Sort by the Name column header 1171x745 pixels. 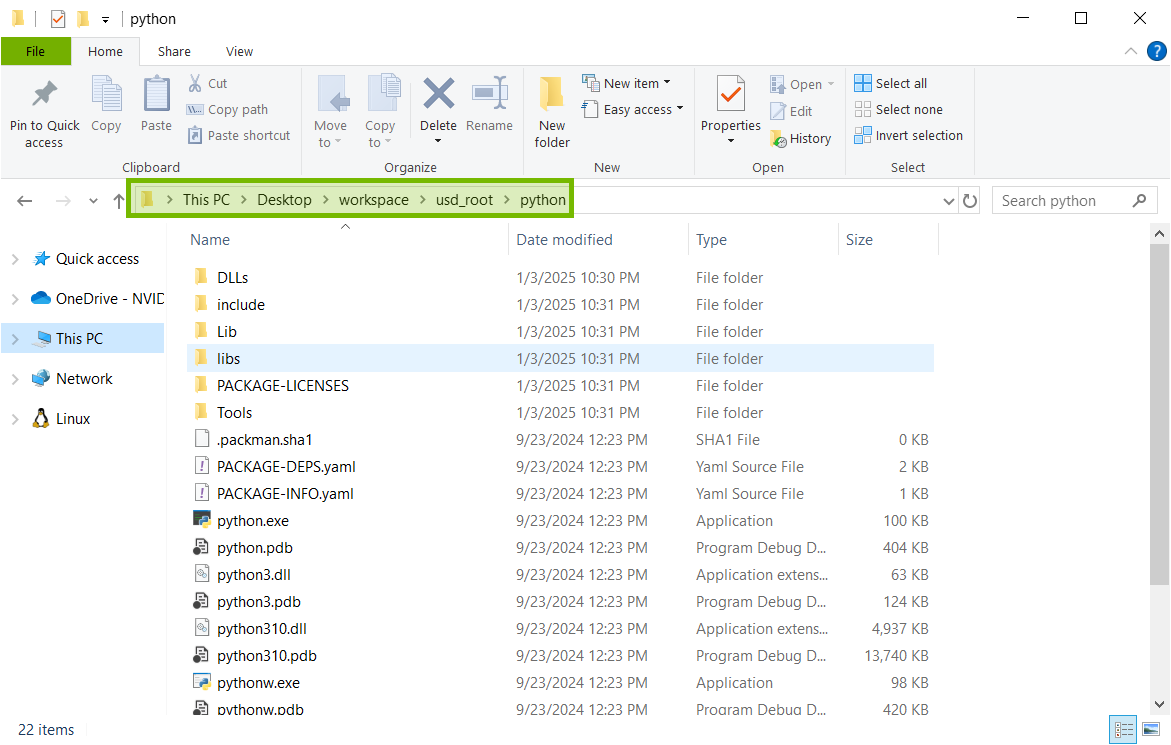(210, 240)
